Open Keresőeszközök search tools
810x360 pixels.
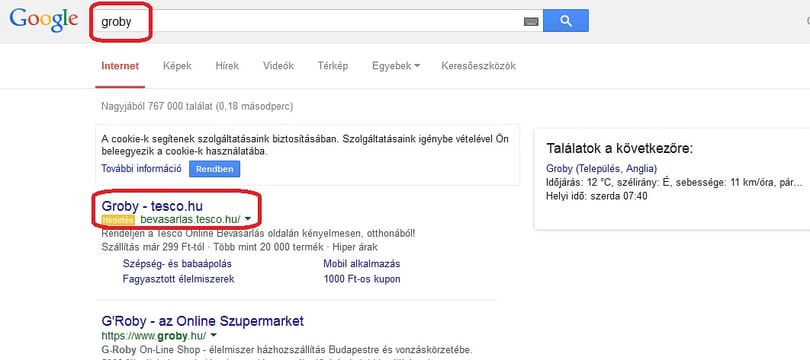pyautogui.click(x=478, y=66)
